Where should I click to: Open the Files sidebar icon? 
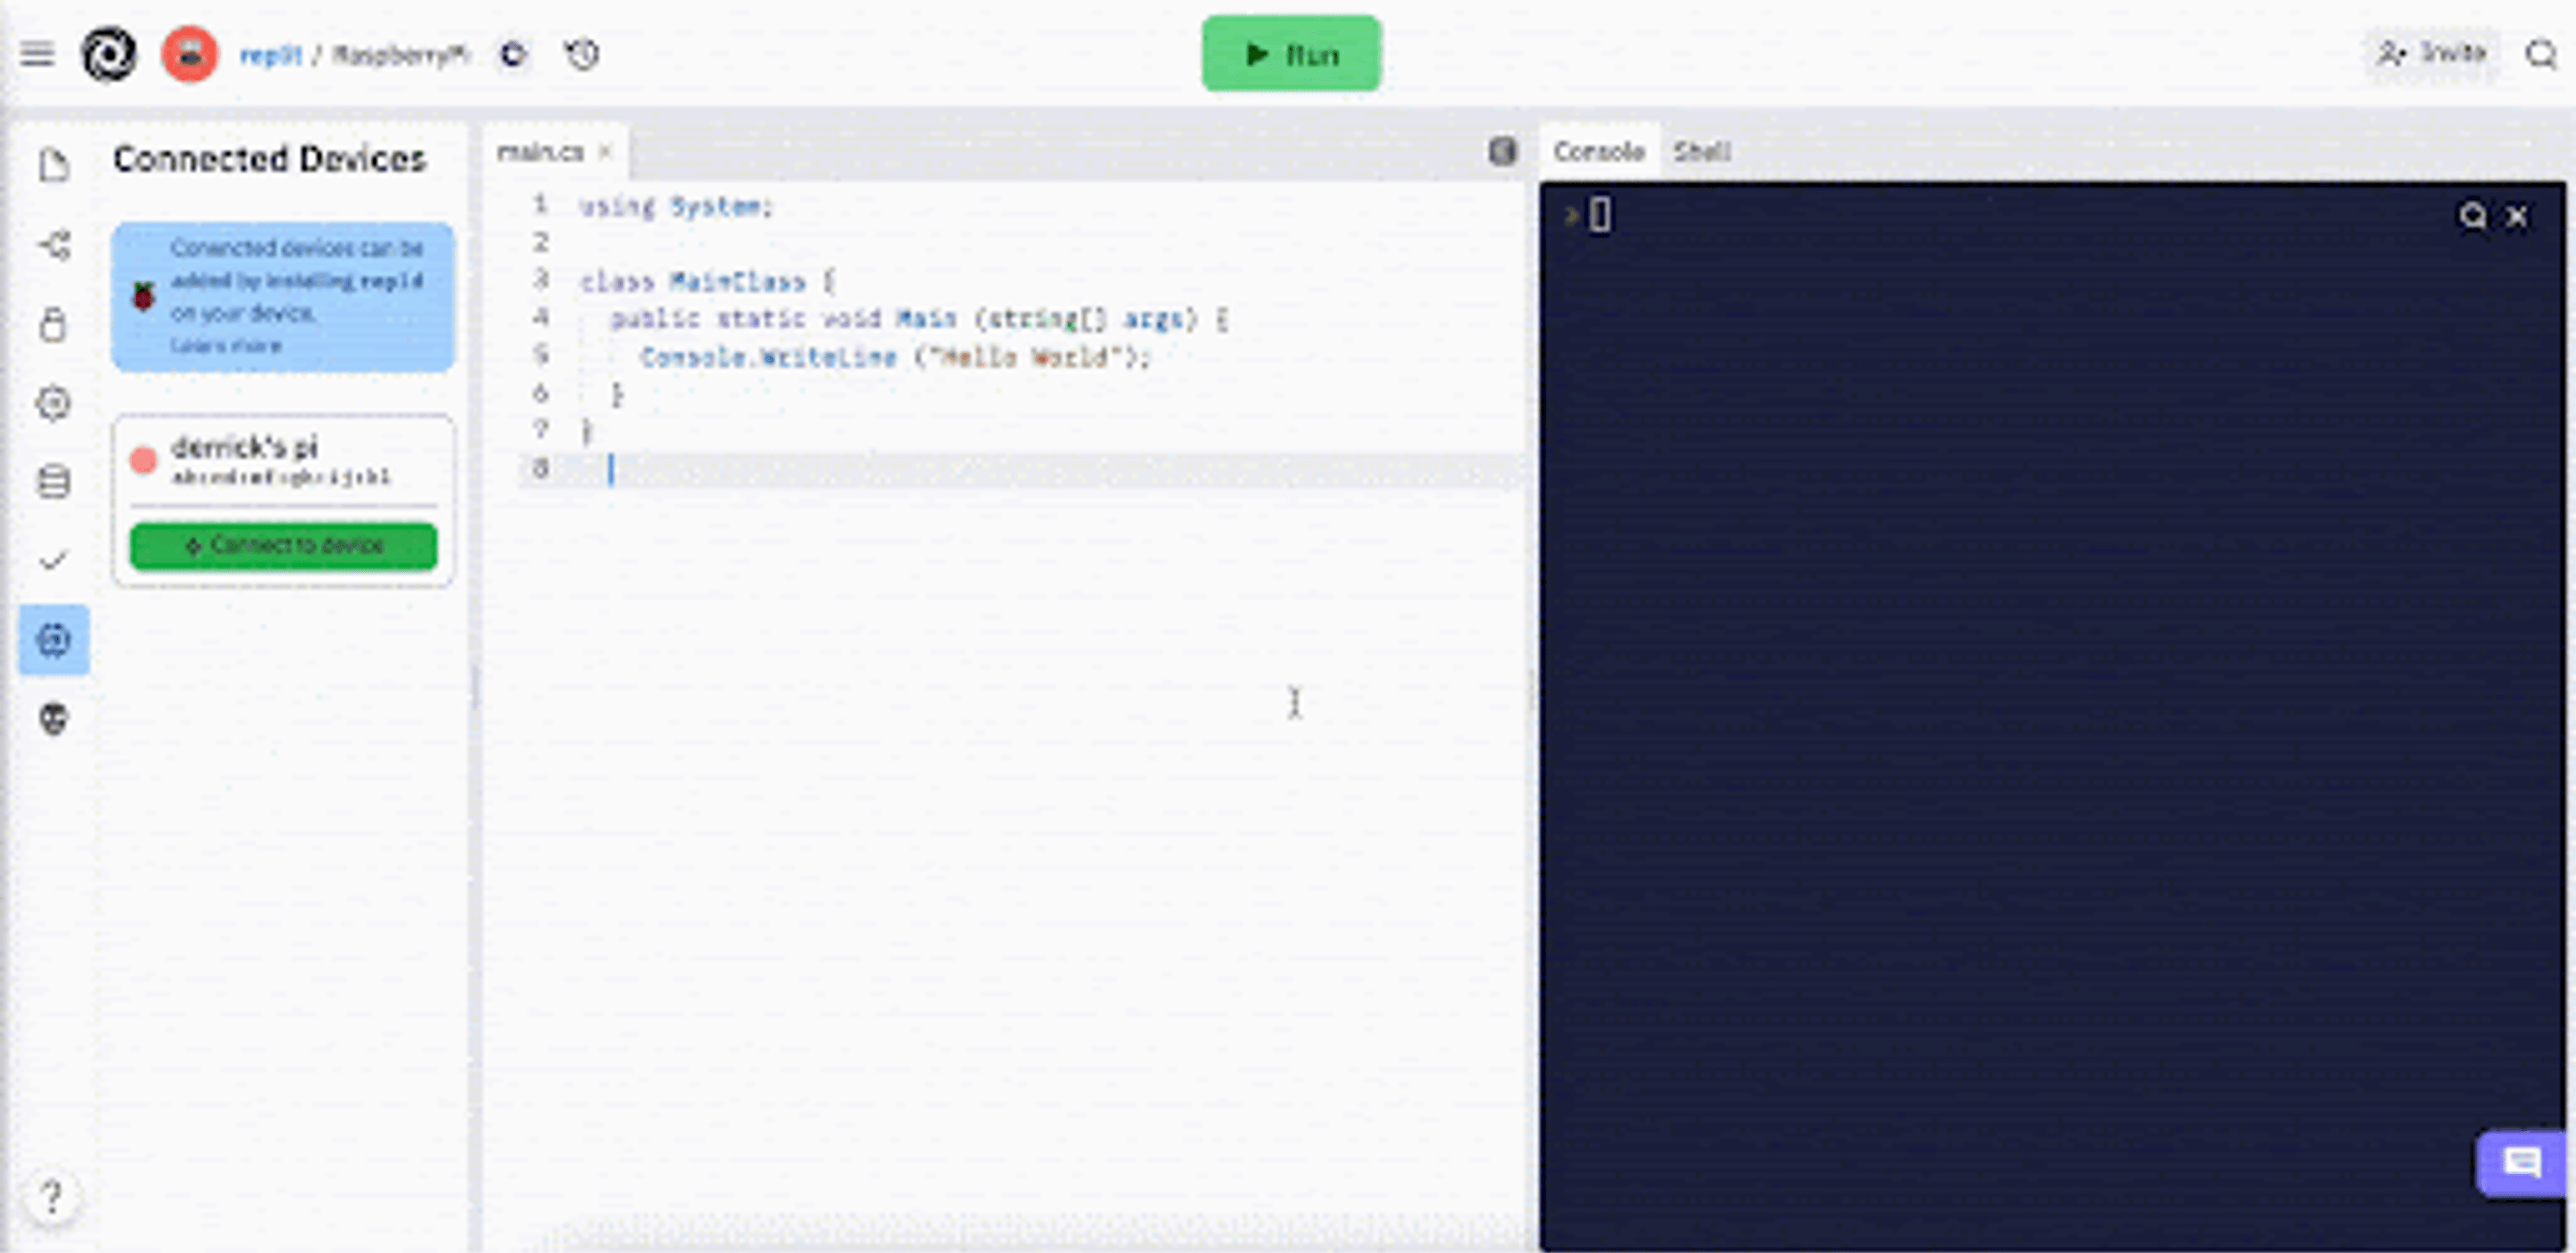(54, 165)
